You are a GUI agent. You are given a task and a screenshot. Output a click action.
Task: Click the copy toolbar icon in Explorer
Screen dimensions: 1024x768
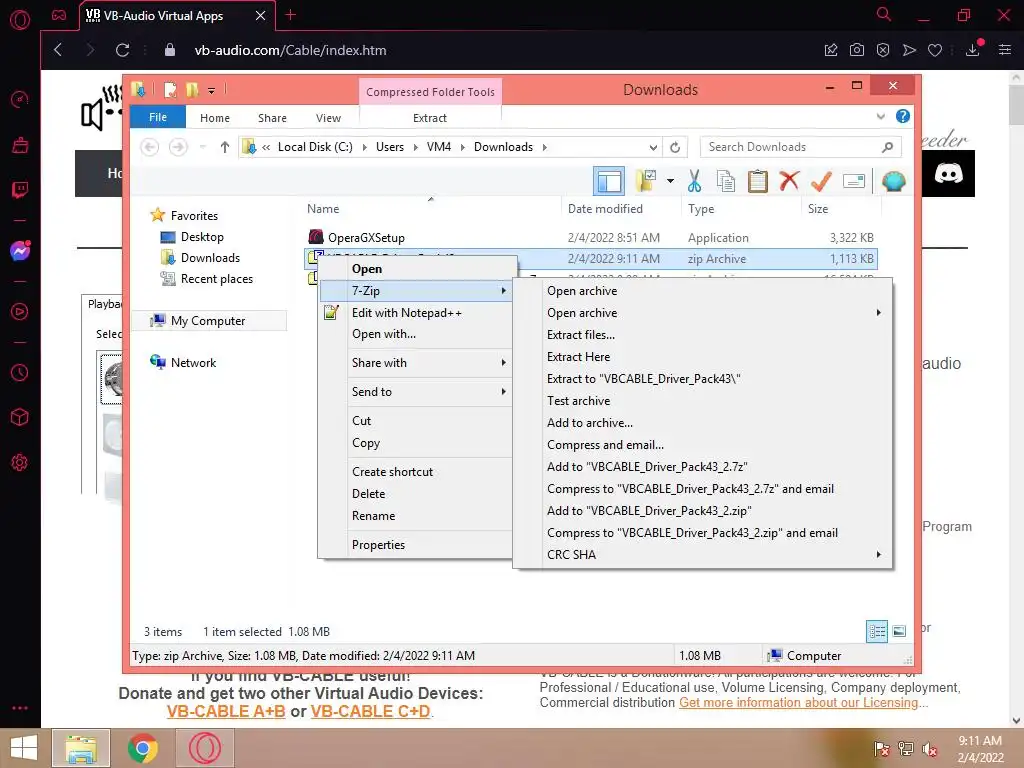pyautogui.click(x=726, y=181)
